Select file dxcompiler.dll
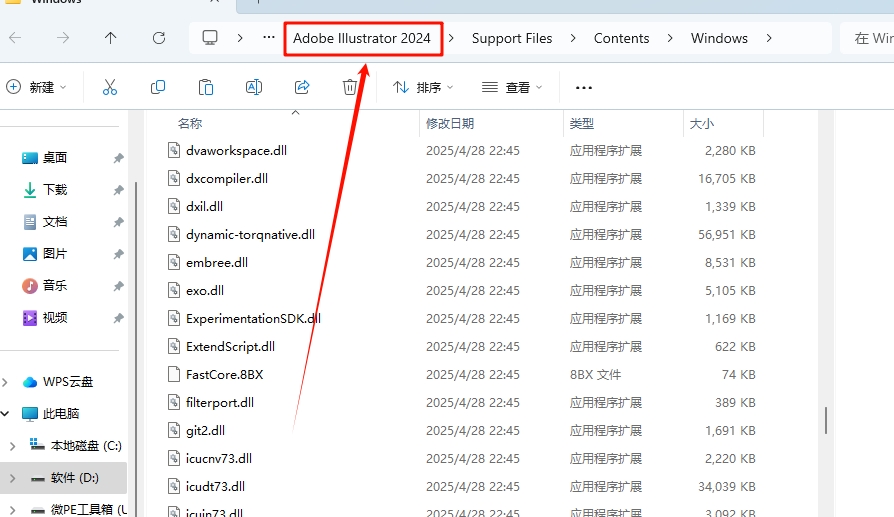The width and height of the screenshot is (894, 517). coord(227,178)
